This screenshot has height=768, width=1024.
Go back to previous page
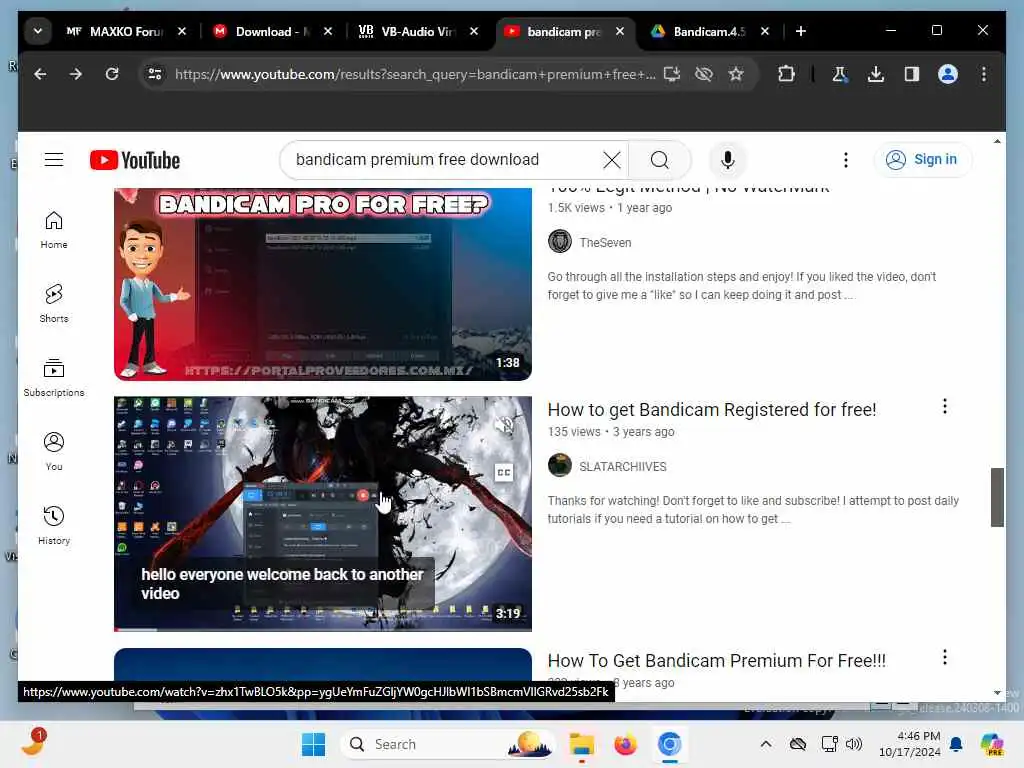pos(40,74)
